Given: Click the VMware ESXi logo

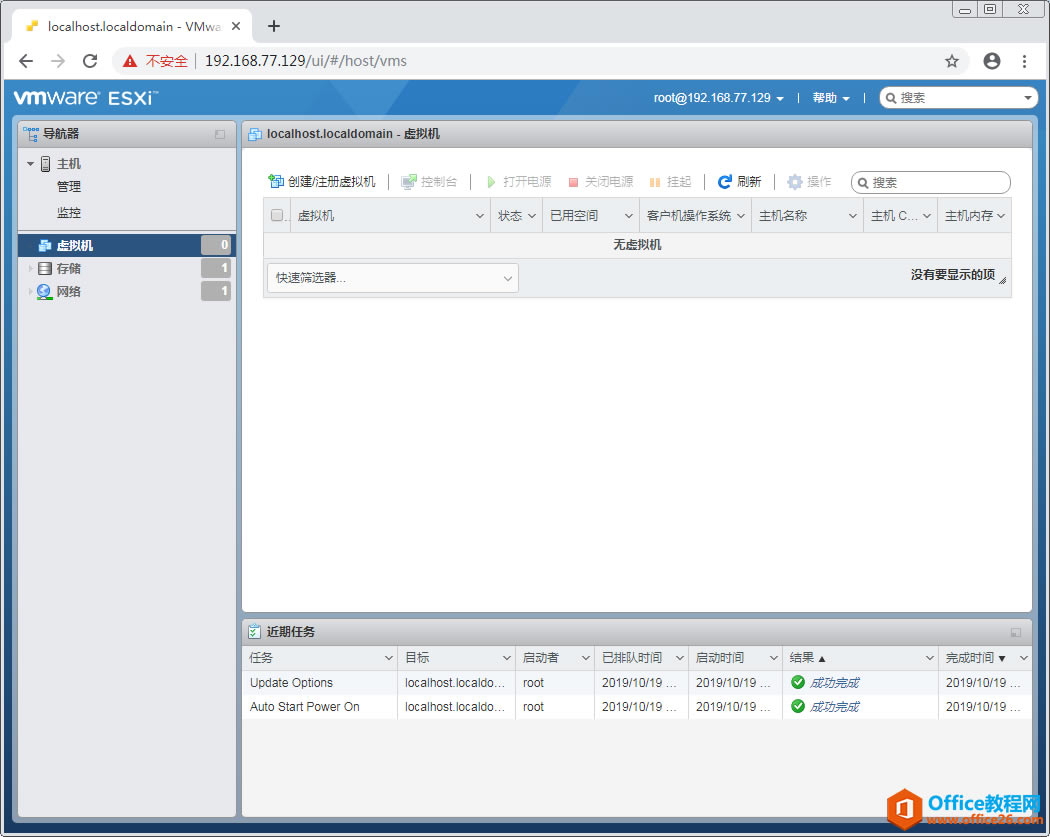Looking at the screenshot, I should [x=85, y=98].
